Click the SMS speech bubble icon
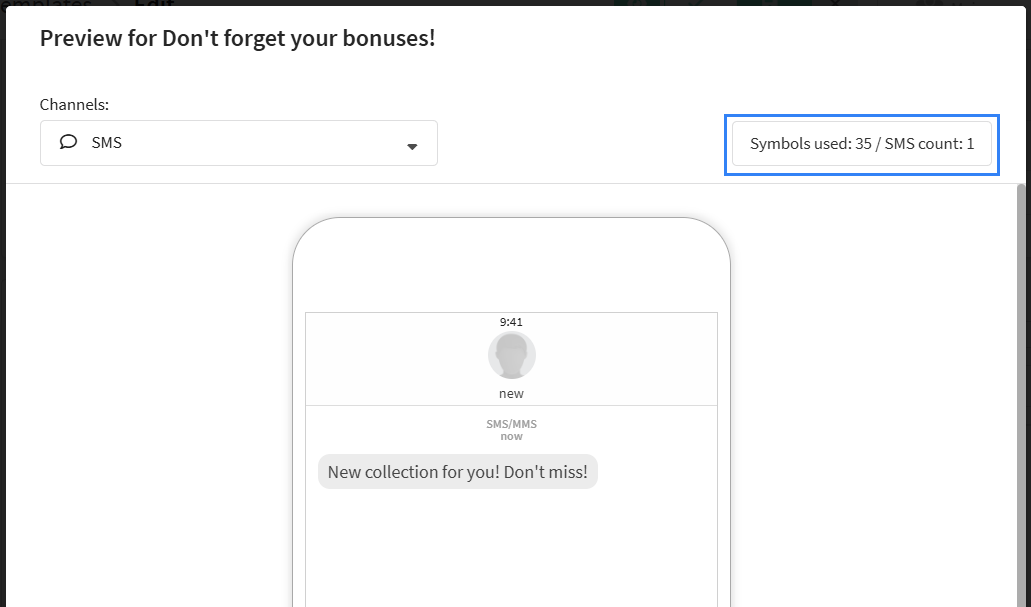The image size is (1031, 607). click(68, 142)
